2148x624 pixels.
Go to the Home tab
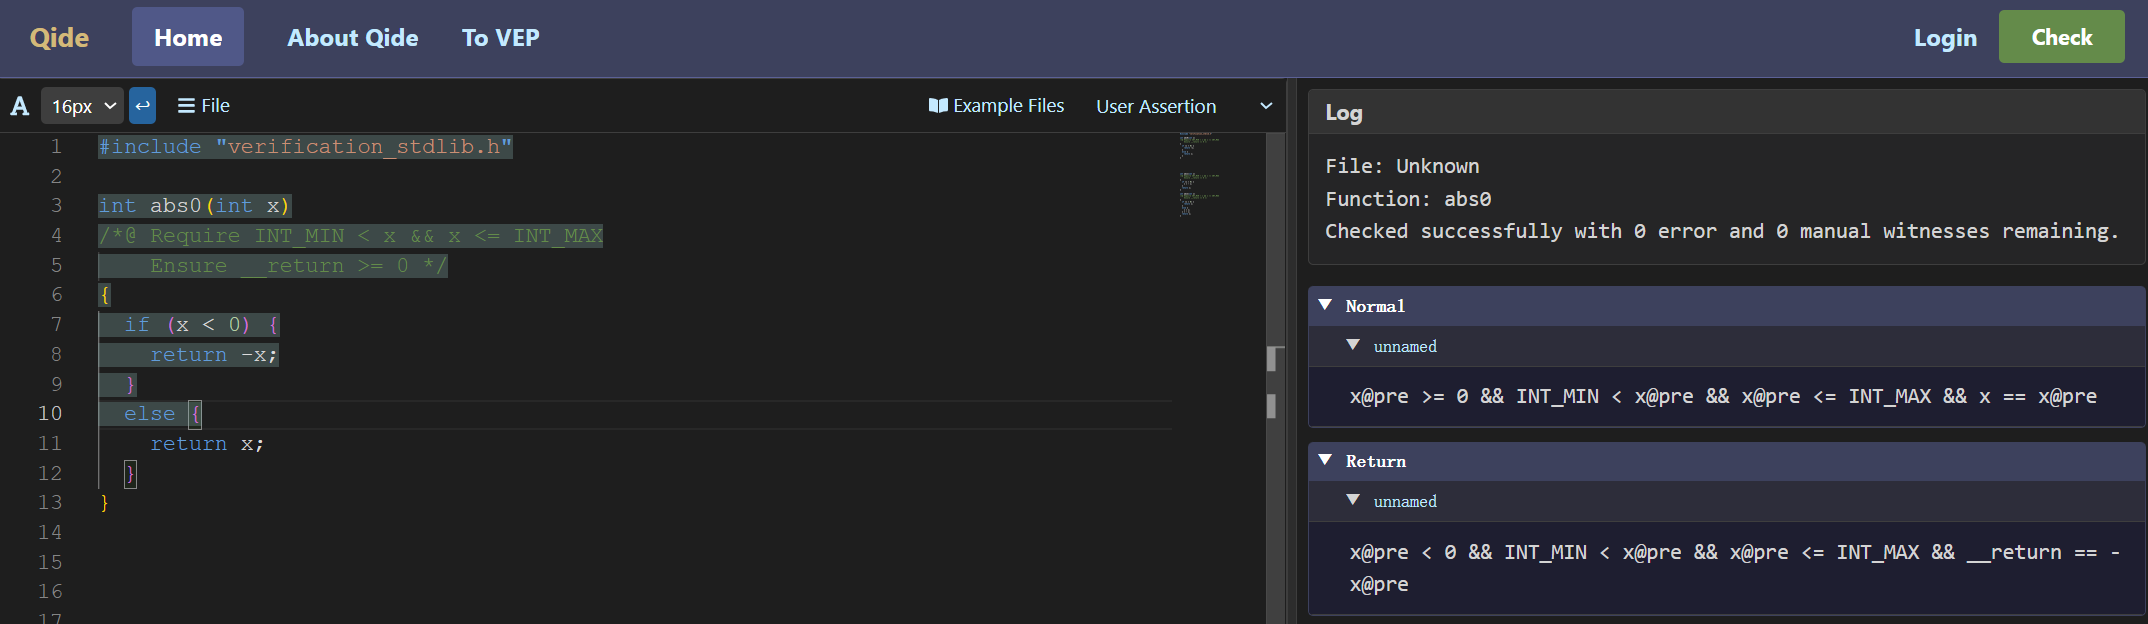[188, 38]
